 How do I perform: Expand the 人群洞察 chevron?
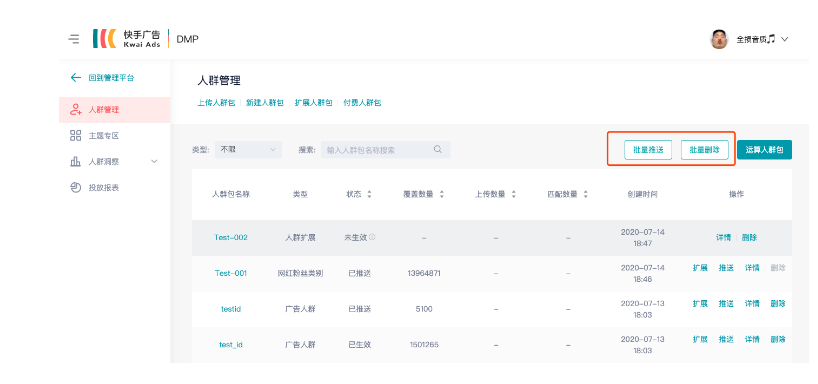click(154, 162)
